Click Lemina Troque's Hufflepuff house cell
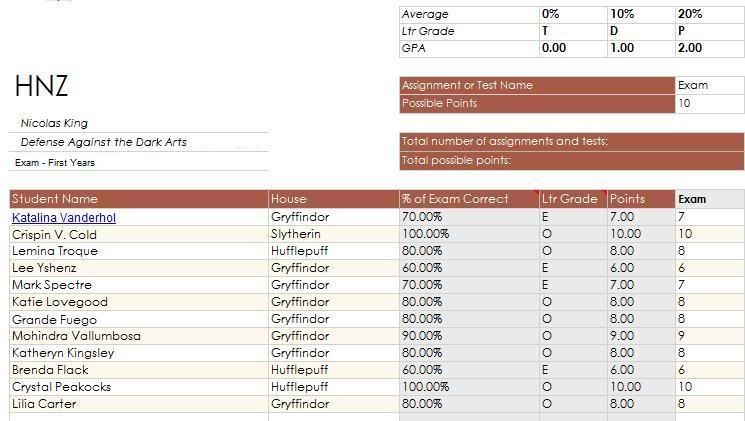This screenshot has width=745, height=421. click(334, 251)
